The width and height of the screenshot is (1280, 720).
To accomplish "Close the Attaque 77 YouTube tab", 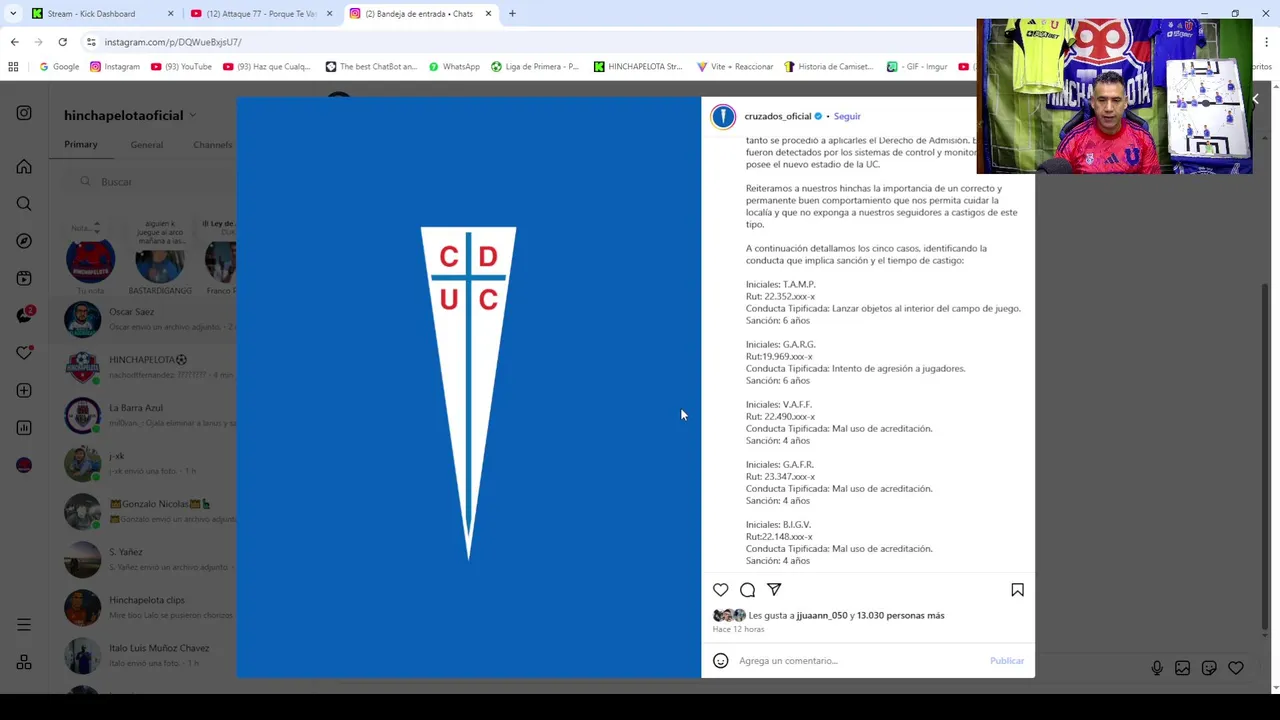I will click(329, 14).
